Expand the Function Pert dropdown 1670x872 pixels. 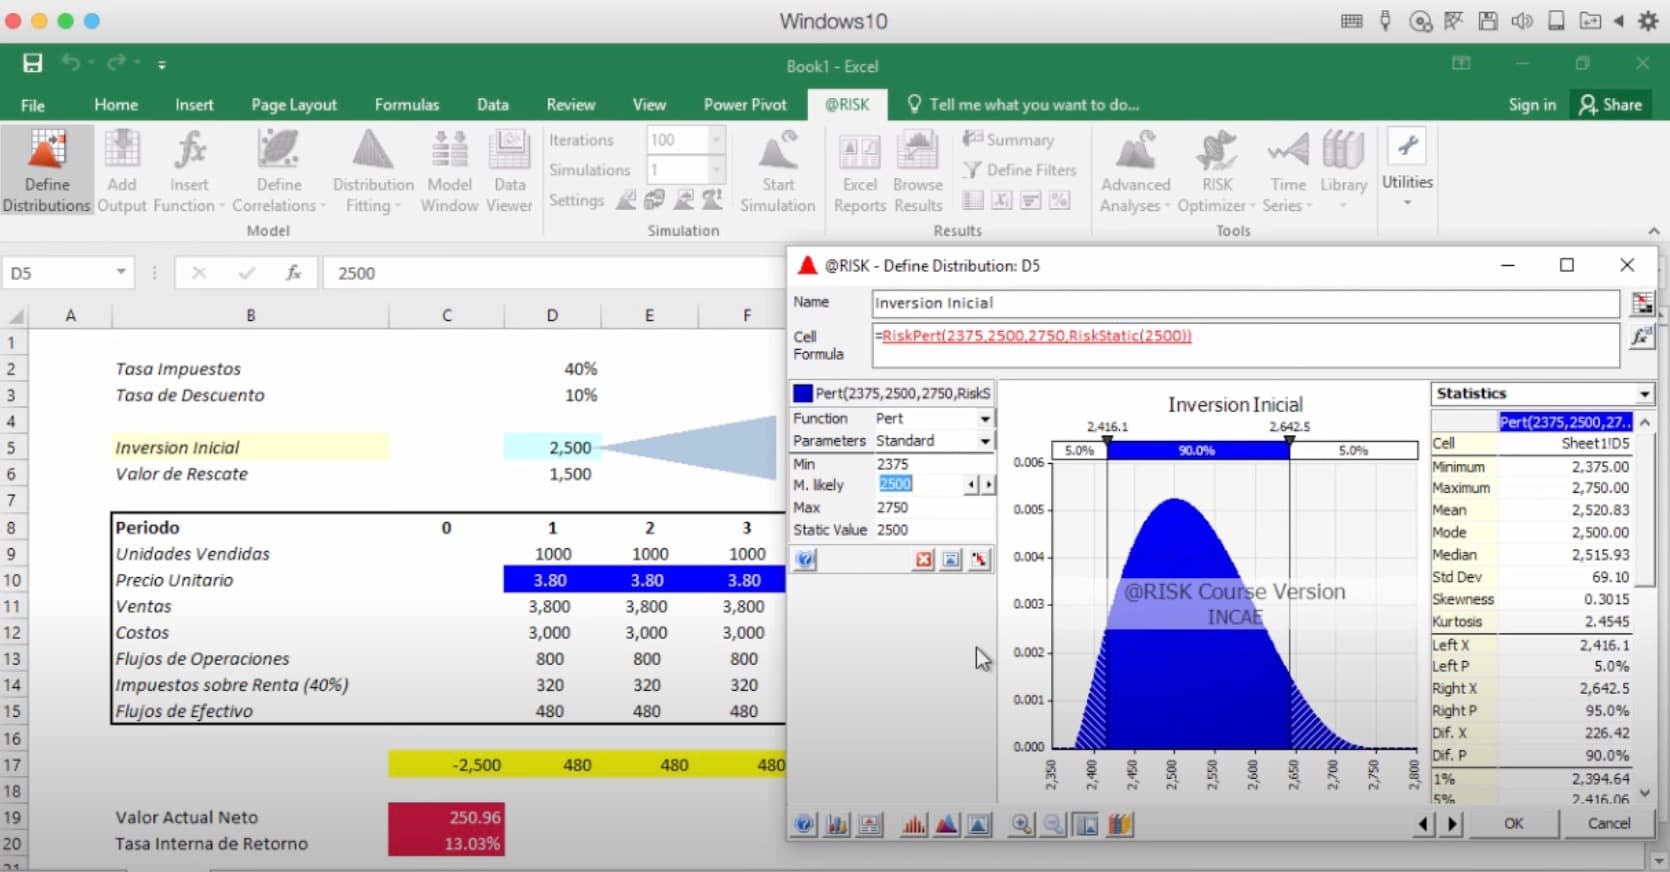point(985,419)
